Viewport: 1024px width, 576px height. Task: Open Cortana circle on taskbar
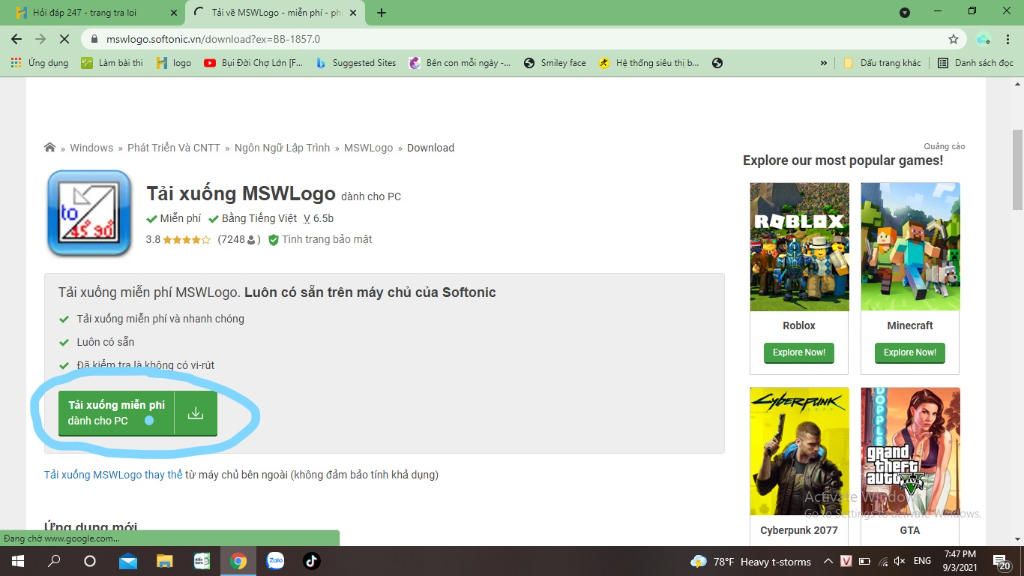point(90,561)
